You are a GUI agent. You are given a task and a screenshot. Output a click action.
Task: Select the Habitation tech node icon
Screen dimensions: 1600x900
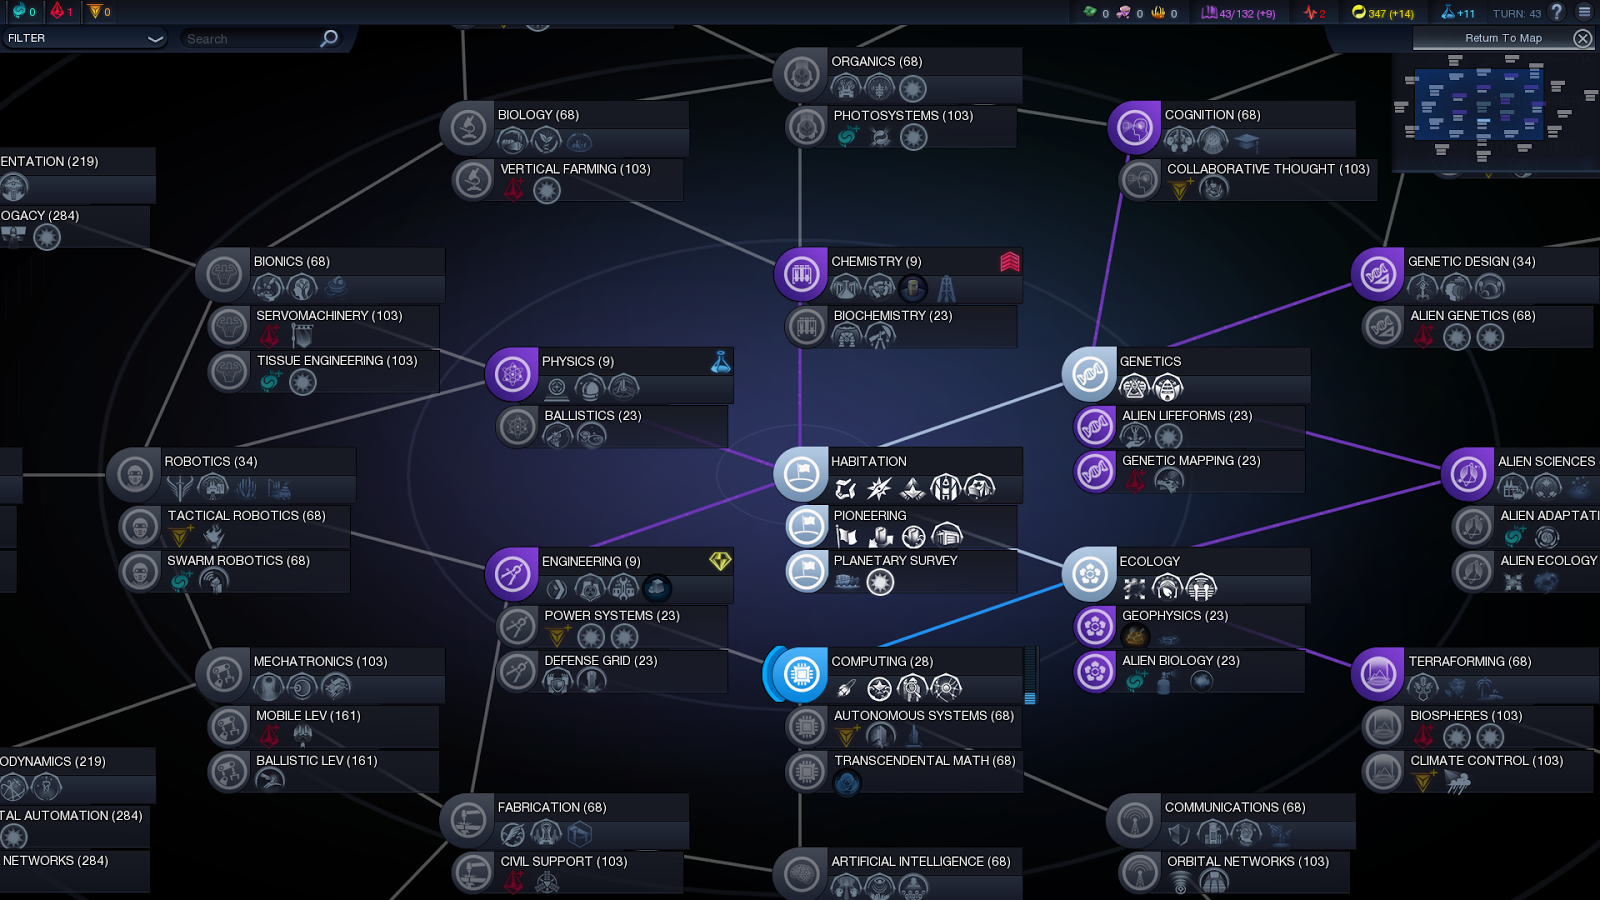tap(801, 474)
